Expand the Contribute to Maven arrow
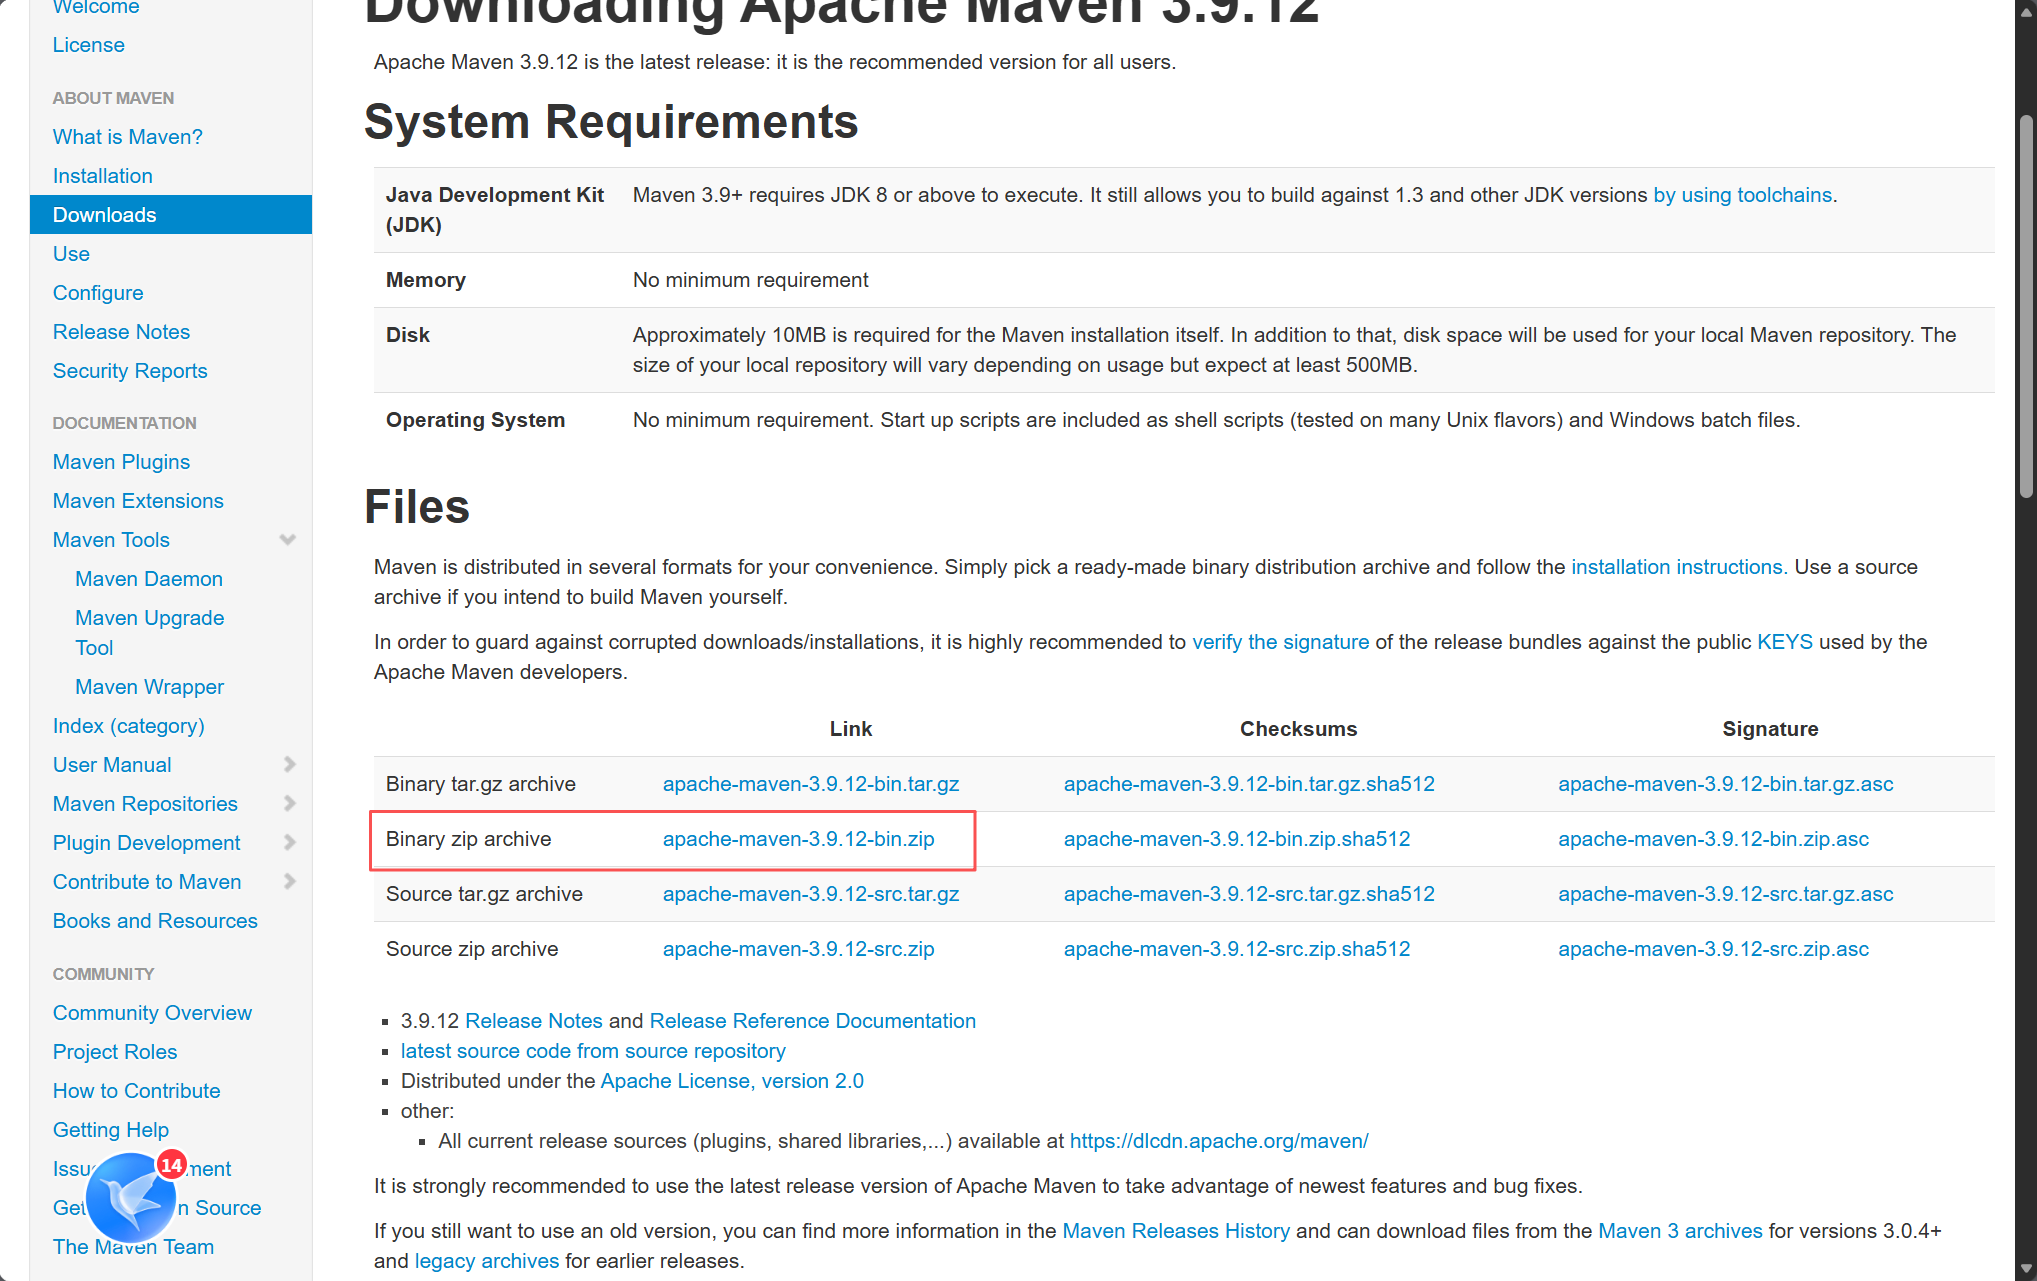The width and height of the screenshot is (2037, 1281). tap(289, 882)
